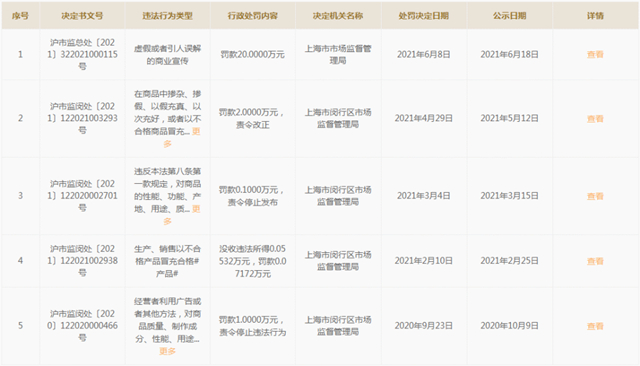Click decision date 2020年9月23日

coord(424,326)
